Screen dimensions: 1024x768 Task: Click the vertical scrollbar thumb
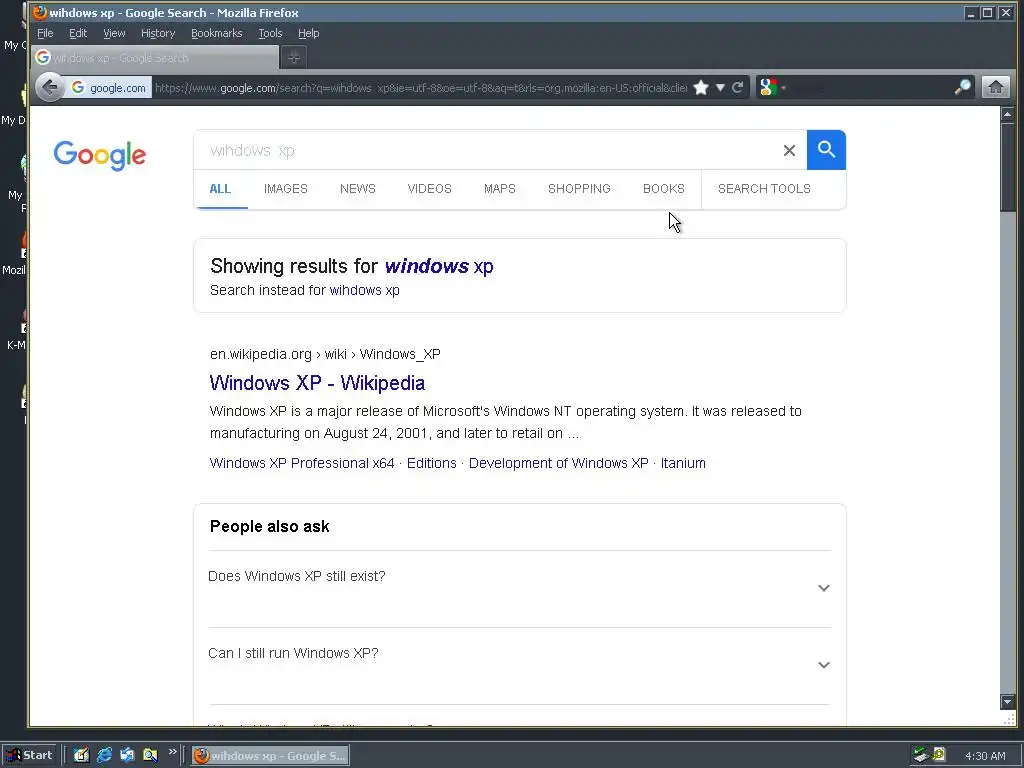click(1008, 167)
